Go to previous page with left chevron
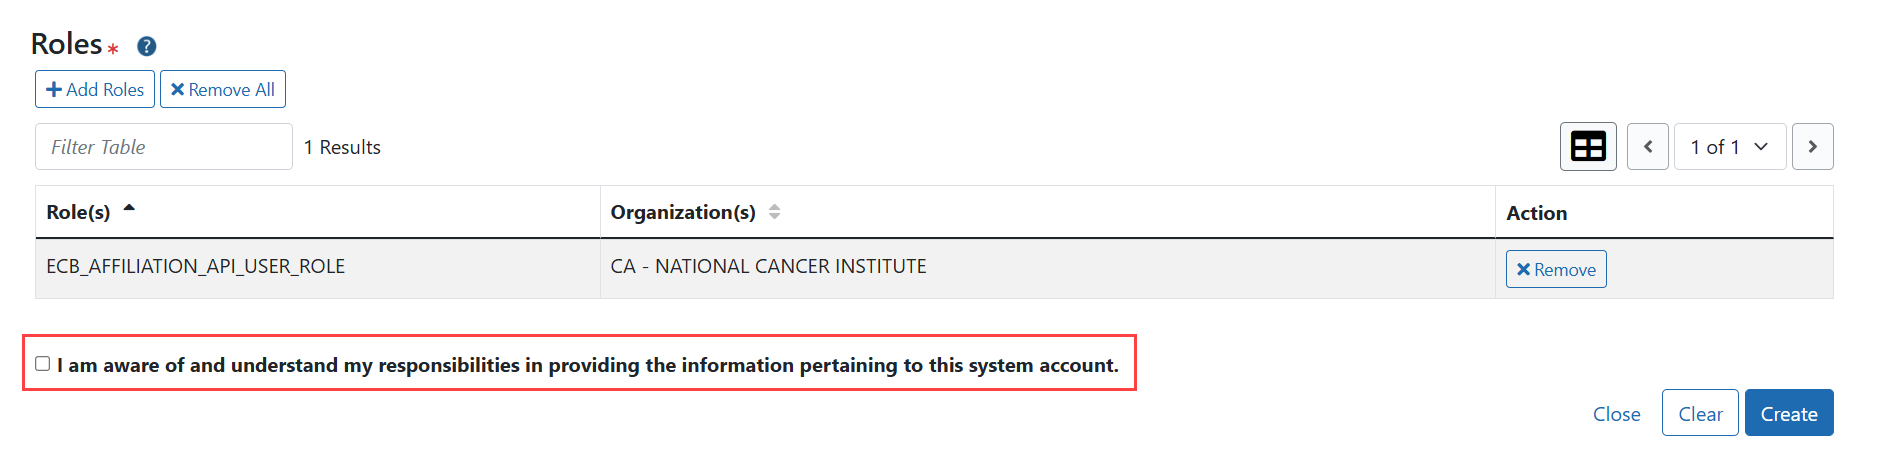 1648,147
